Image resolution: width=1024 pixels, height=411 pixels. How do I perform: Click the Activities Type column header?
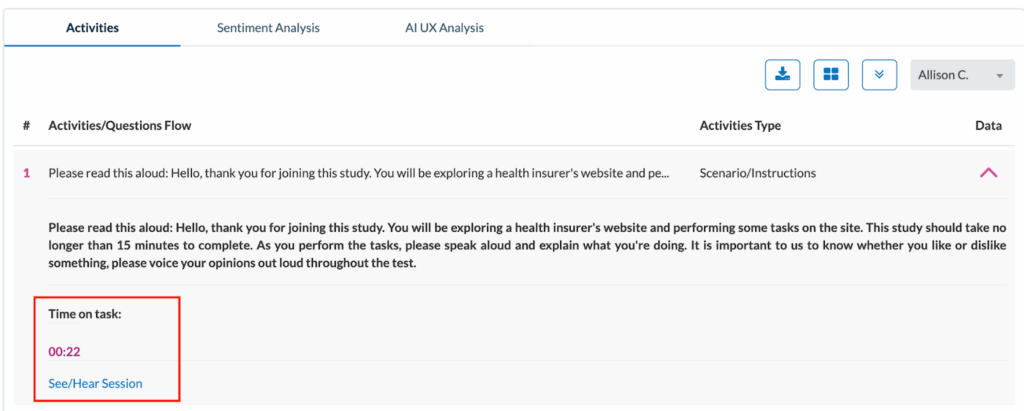[x=740, y=126]
